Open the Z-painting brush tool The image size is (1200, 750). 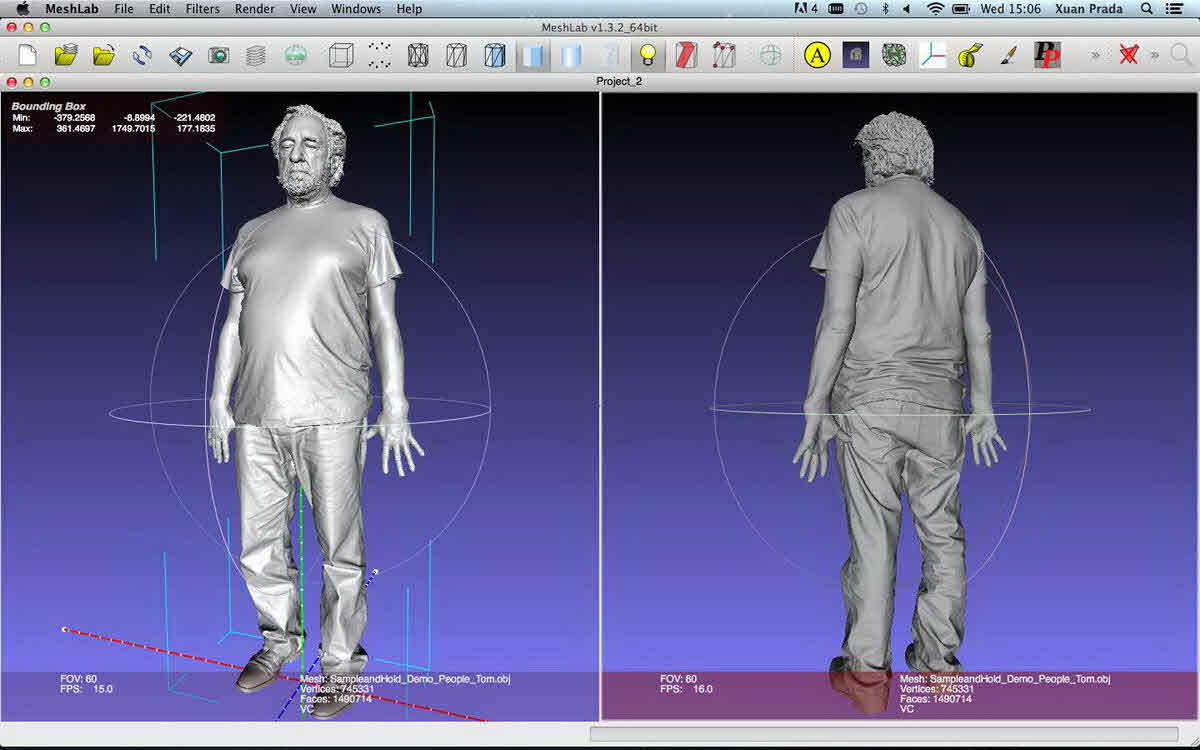pyautogui.click(x=1008, y=56)
